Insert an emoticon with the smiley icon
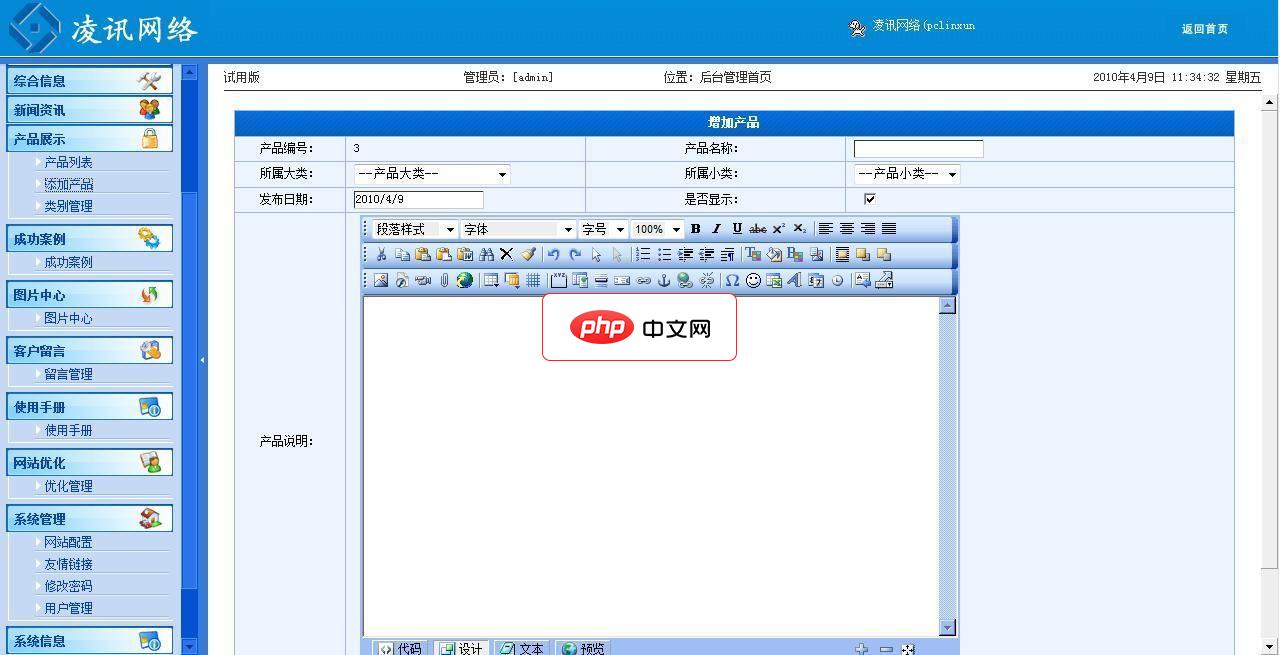This screenshot has height=655, width=1280. coord(753,279)
